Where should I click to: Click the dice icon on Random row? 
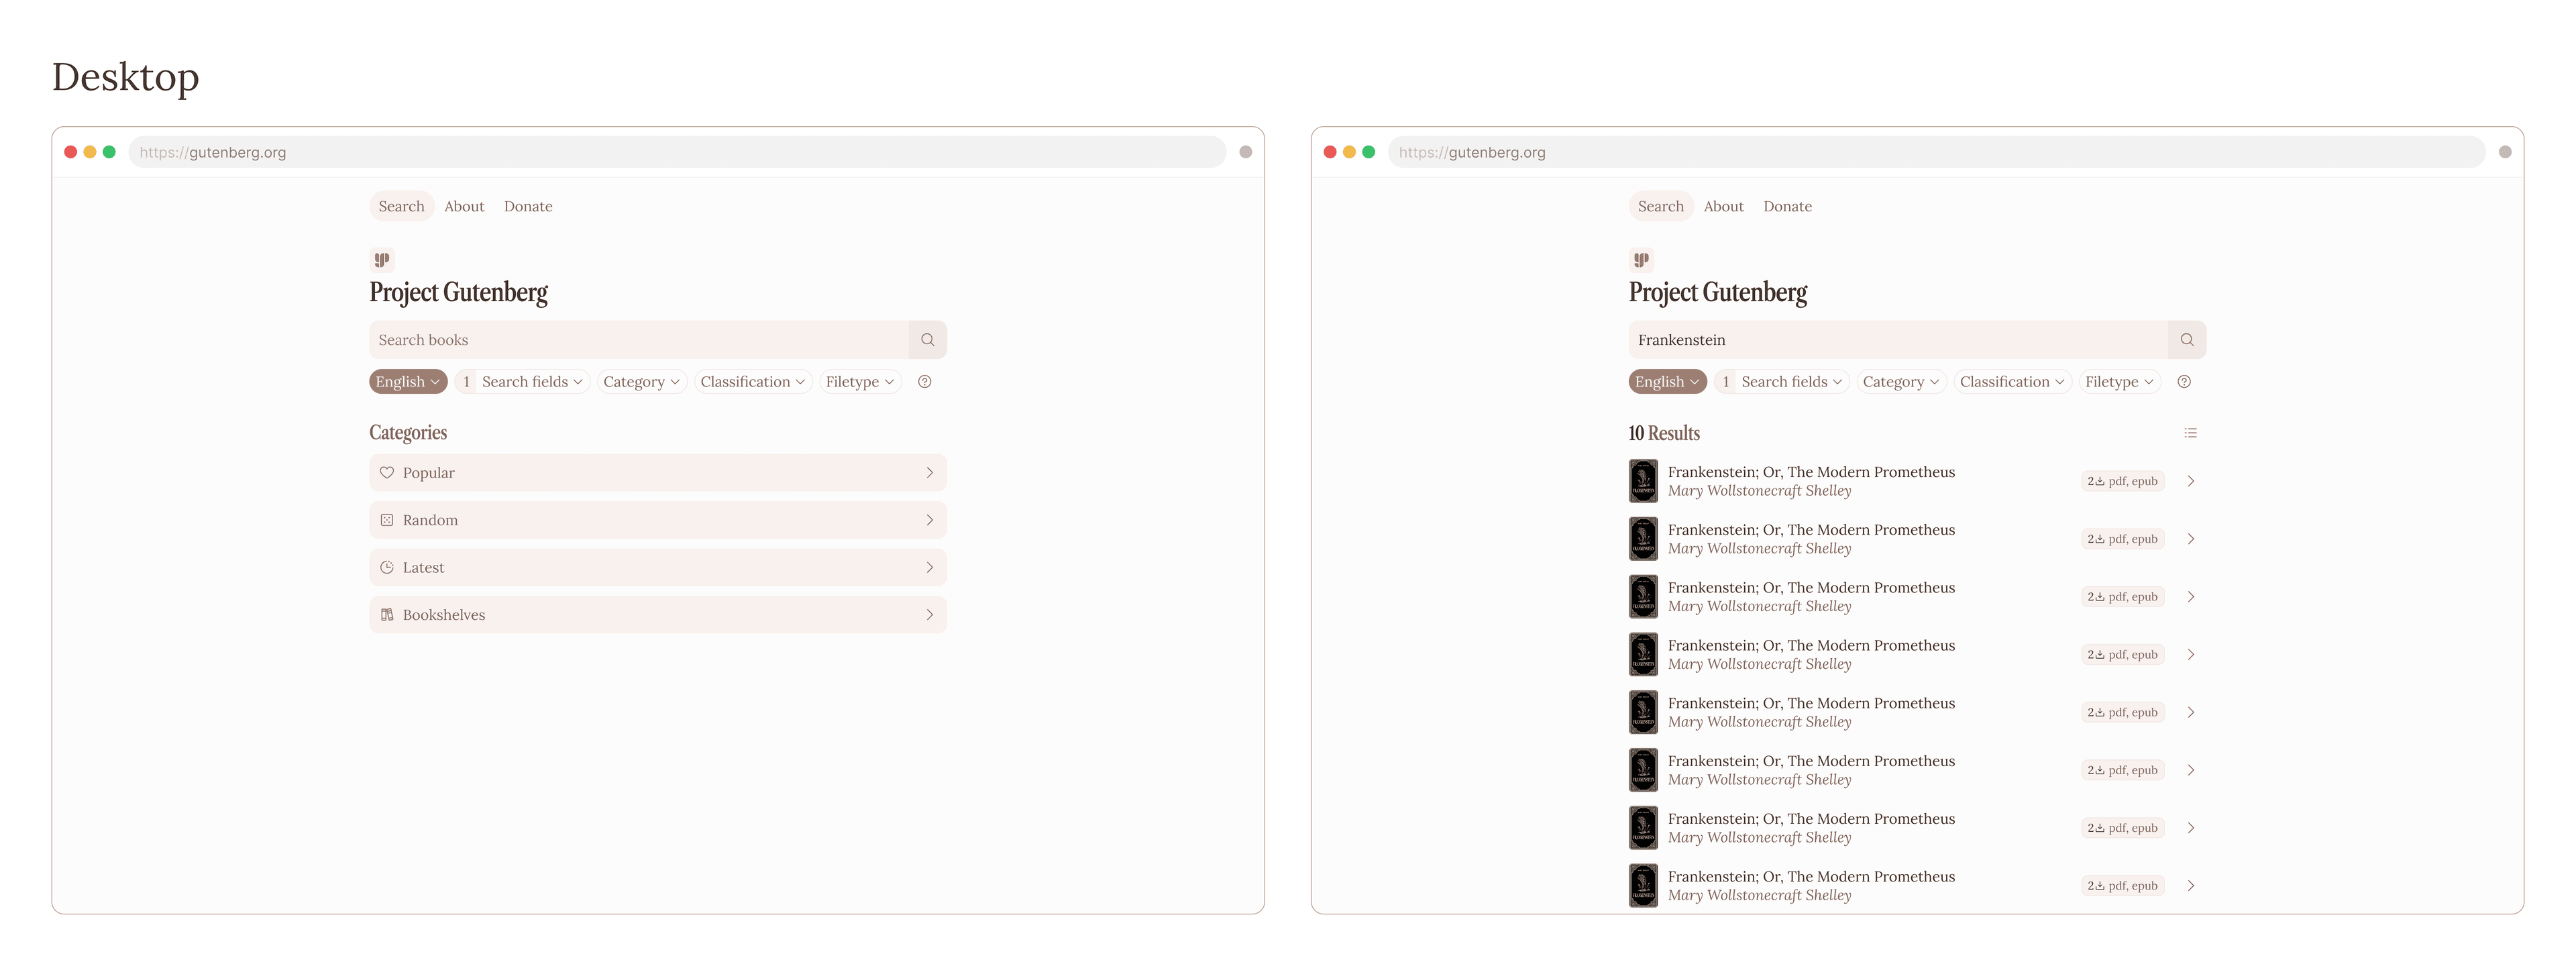click(x=387, y=520)
